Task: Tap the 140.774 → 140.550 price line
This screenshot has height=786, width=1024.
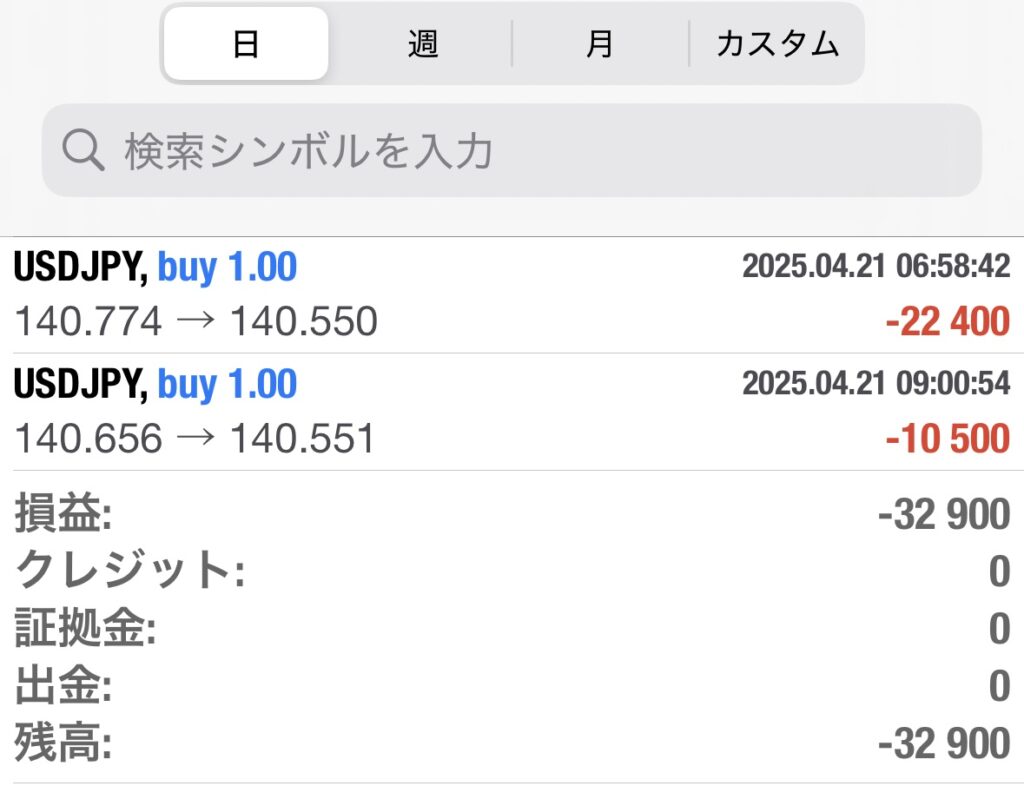Action: pyautogui.click(x=196, y=321)
